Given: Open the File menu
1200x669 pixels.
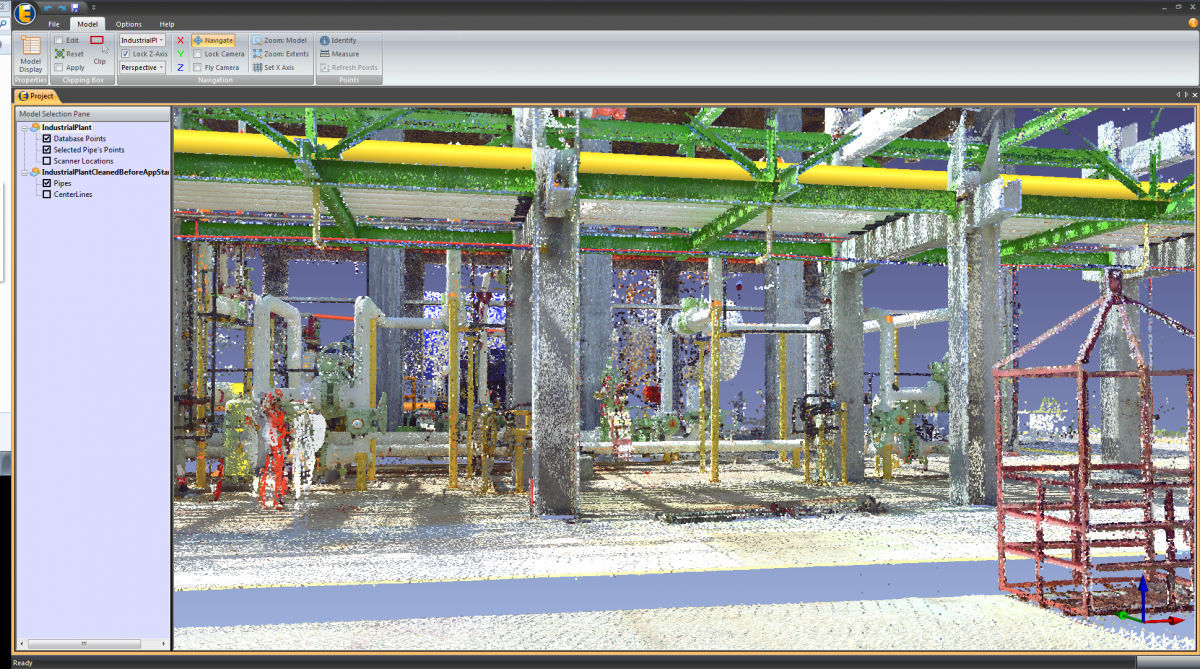Looking at the screenshot, I should 53,24.
